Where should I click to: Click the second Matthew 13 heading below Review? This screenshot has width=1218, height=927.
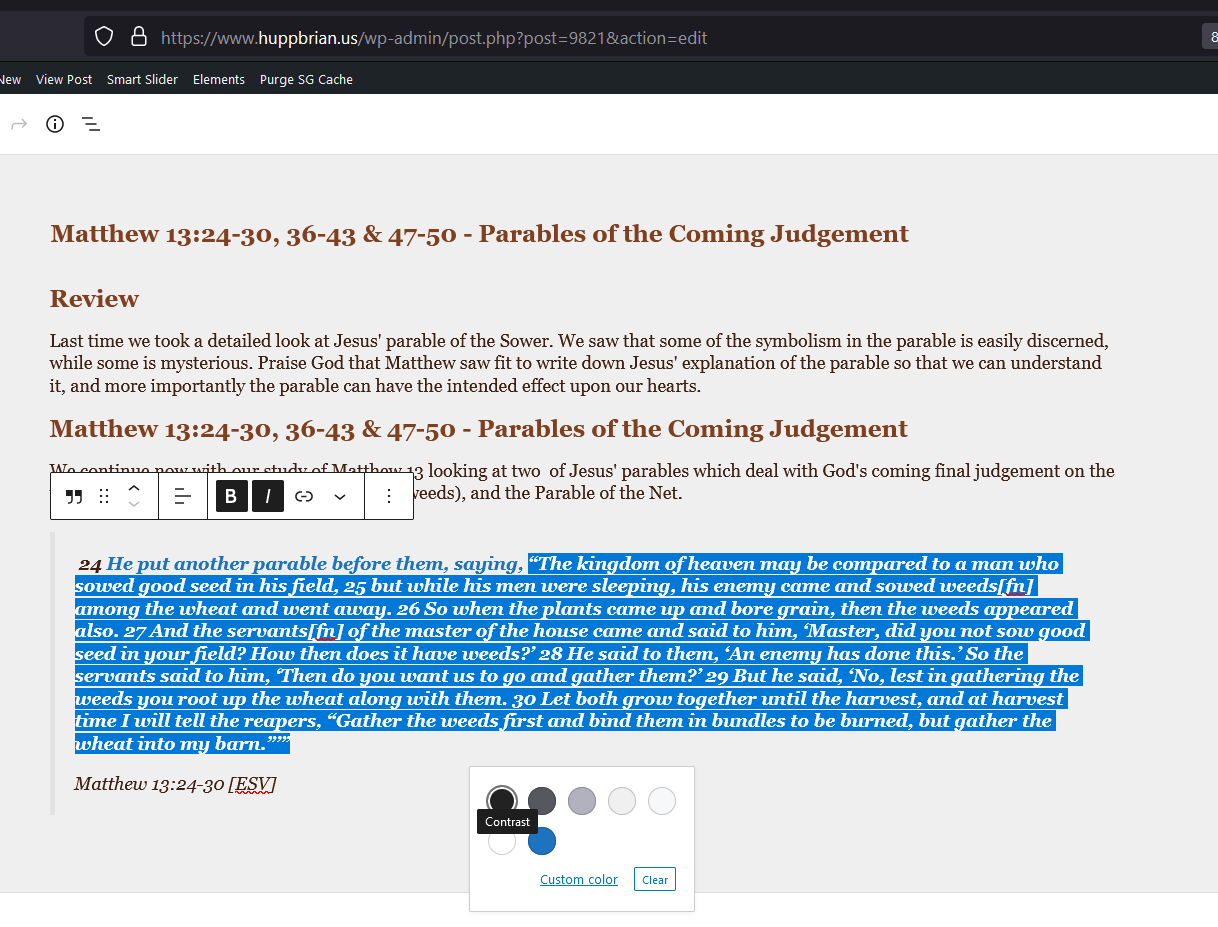(479, 429)
